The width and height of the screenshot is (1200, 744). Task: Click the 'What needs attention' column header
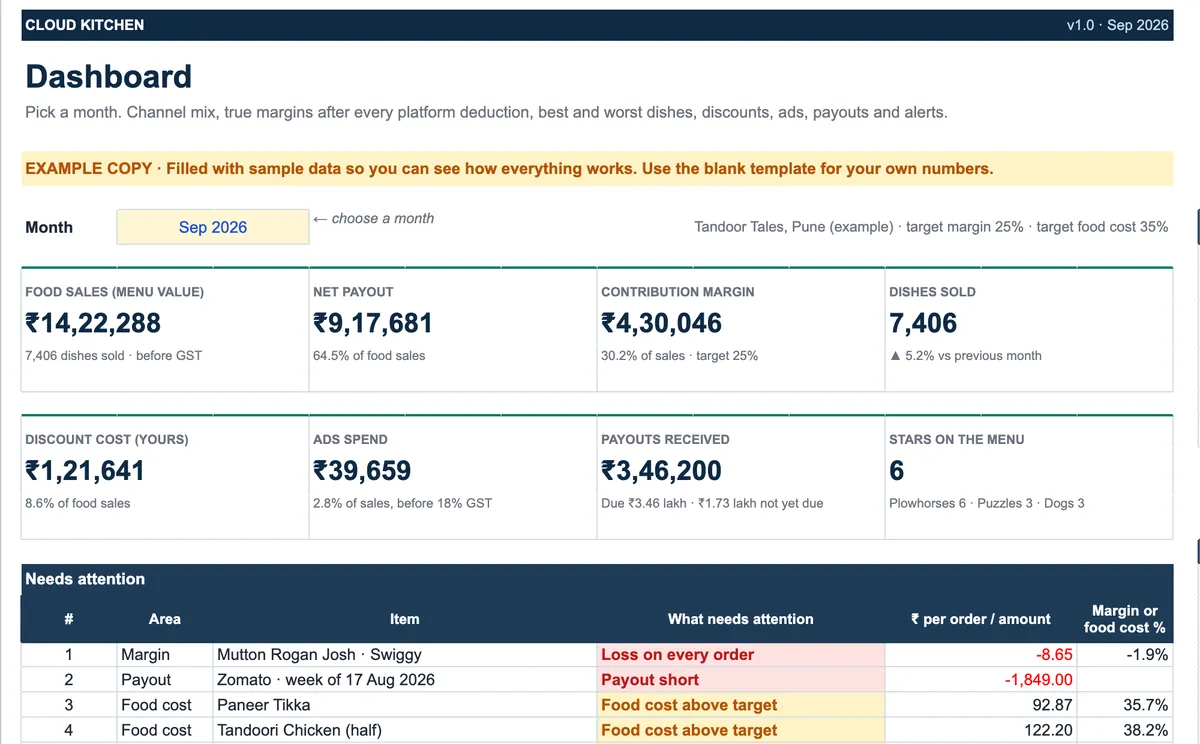(740, 619)
